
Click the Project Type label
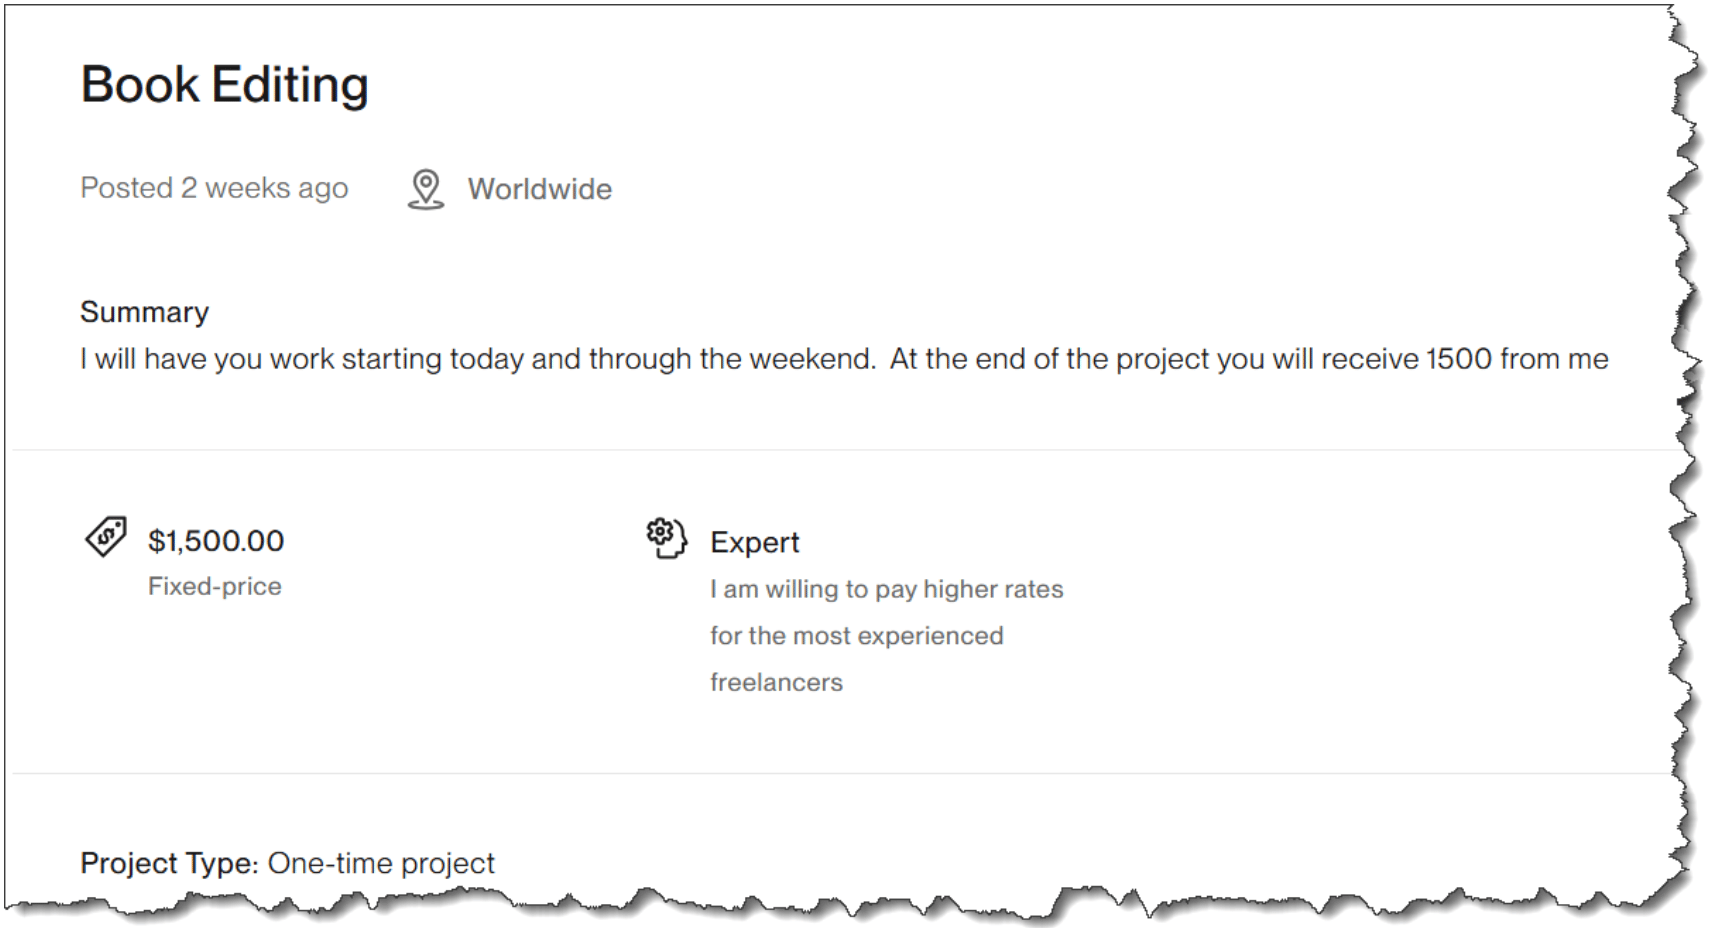tap(169, 863)
